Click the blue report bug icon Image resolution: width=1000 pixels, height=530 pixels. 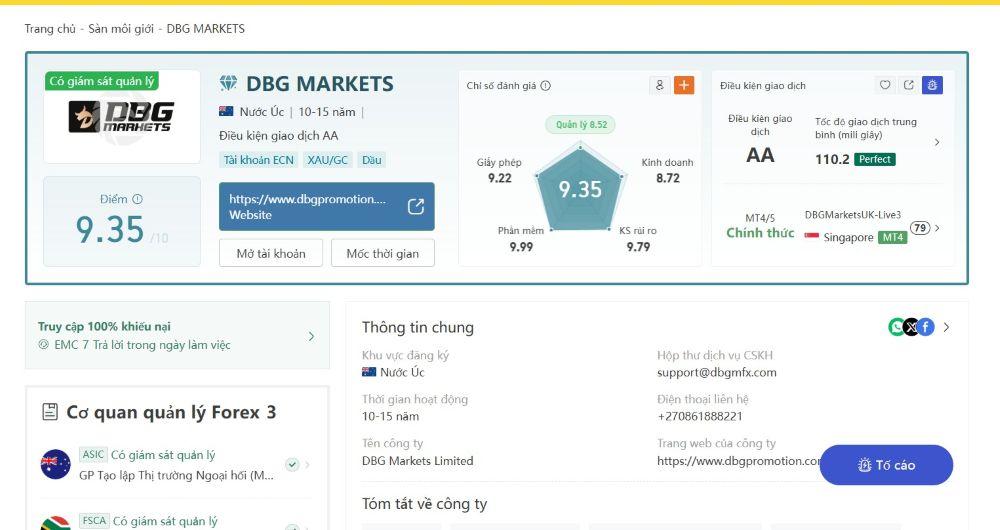click(932, 85)
